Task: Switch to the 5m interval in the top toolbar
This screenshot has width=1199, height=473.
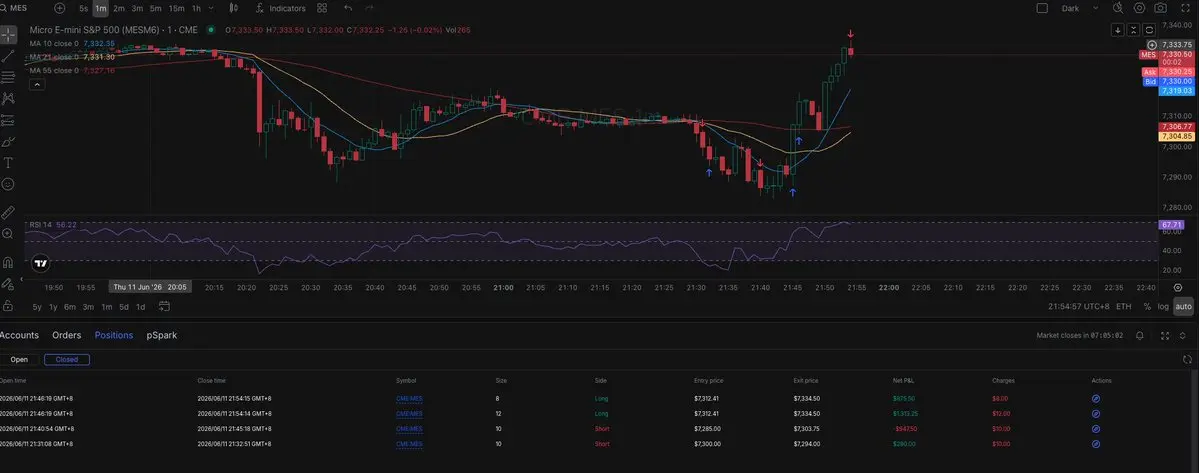Action: pyautogui.click(x=155, y=8)
